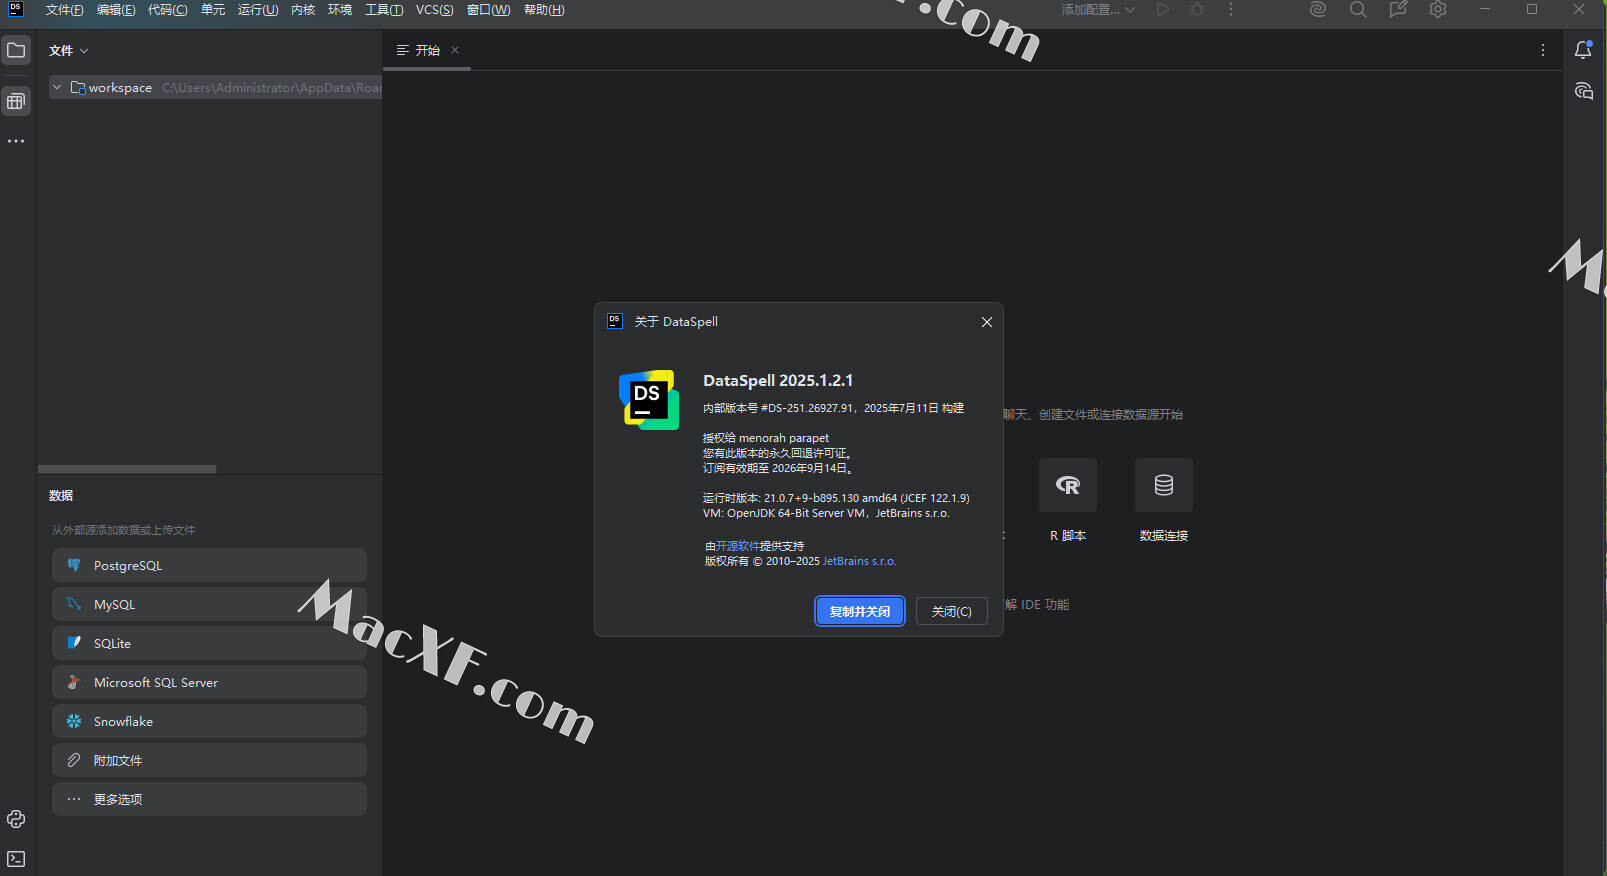Click the data connection database icon tile
The width and height of the screenshot is (1607, 876).
coord(1164,485)
